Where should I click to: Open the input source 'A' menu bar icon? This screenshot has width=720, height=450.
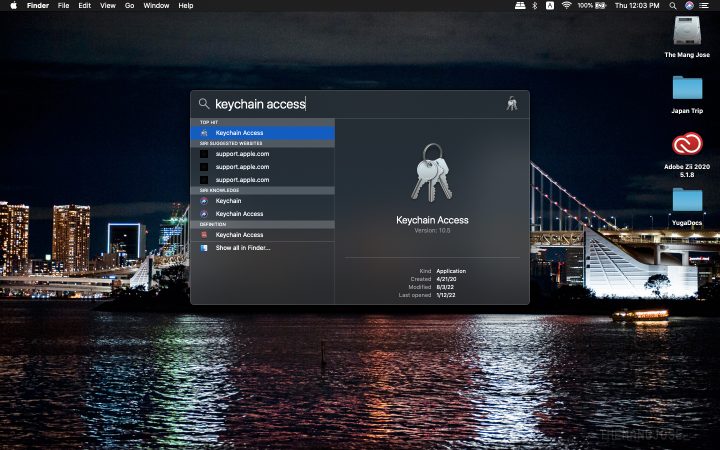[550, 6]
